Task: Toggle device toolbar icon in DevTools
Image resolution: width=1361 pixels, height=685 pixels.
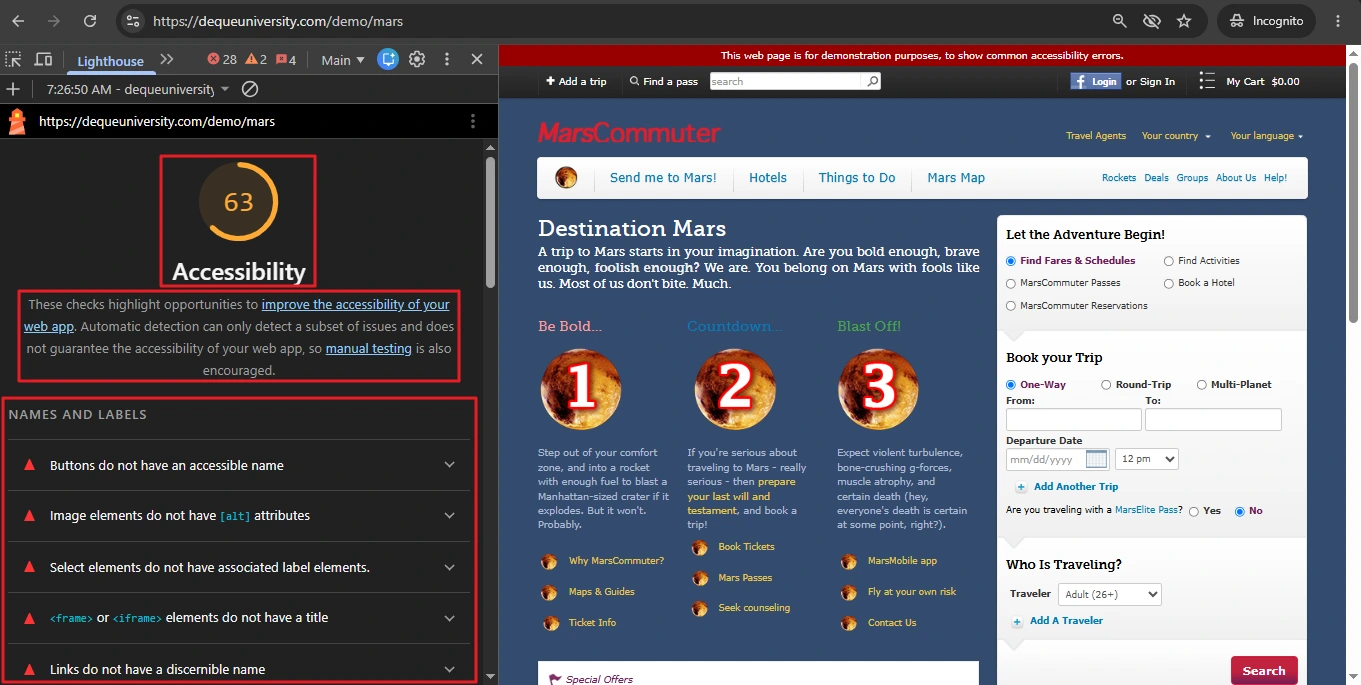Action: tap(43, 60)
